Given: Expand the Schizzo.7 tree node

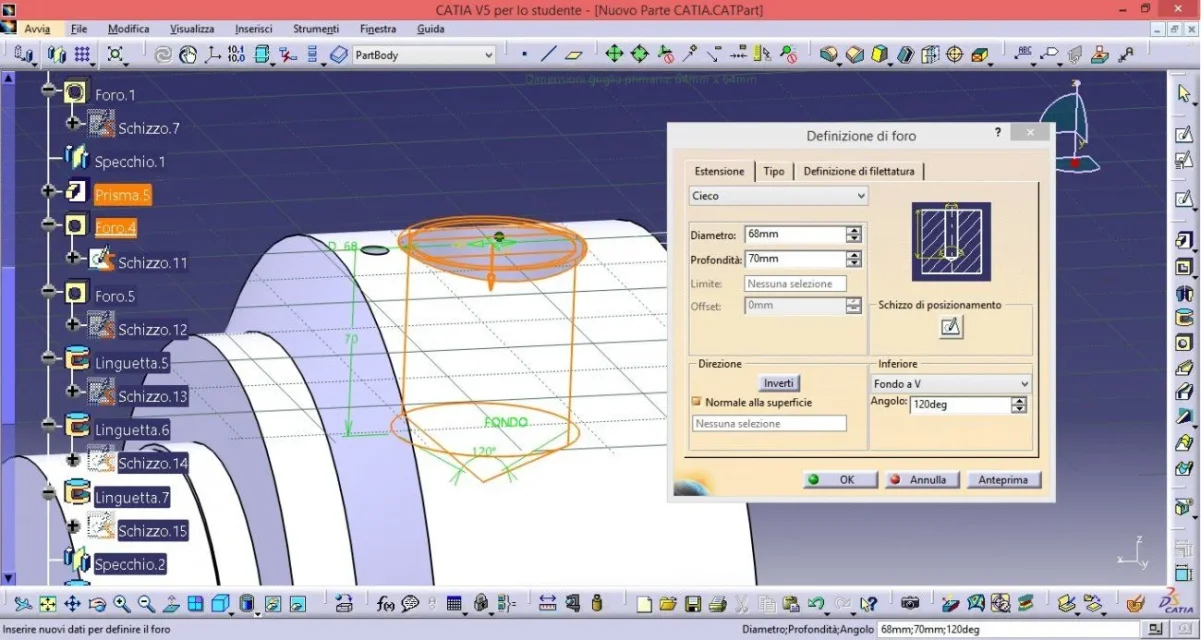Looking at the screenshot, I should pos(72,123).
